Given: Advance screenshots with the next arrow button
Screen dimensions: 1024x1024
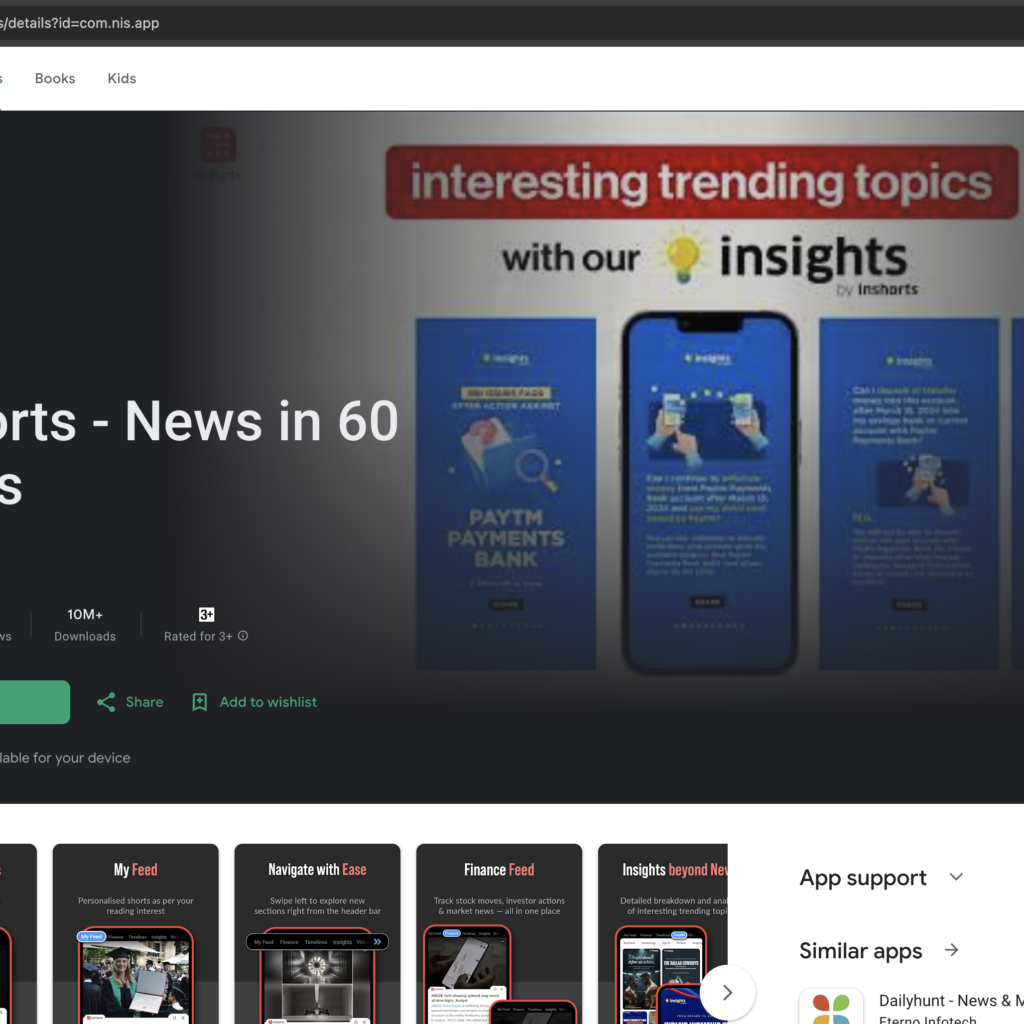Looking at the screenshot, I should (x=727, y=992).
